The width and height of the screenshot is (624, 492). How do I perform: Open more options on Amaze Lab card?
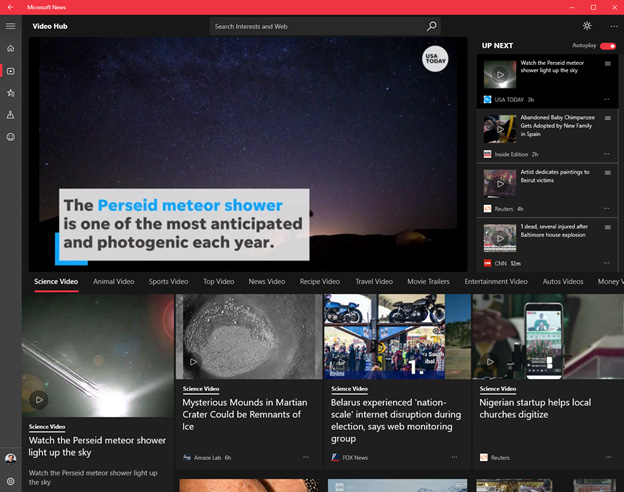[x=306, y=457]
